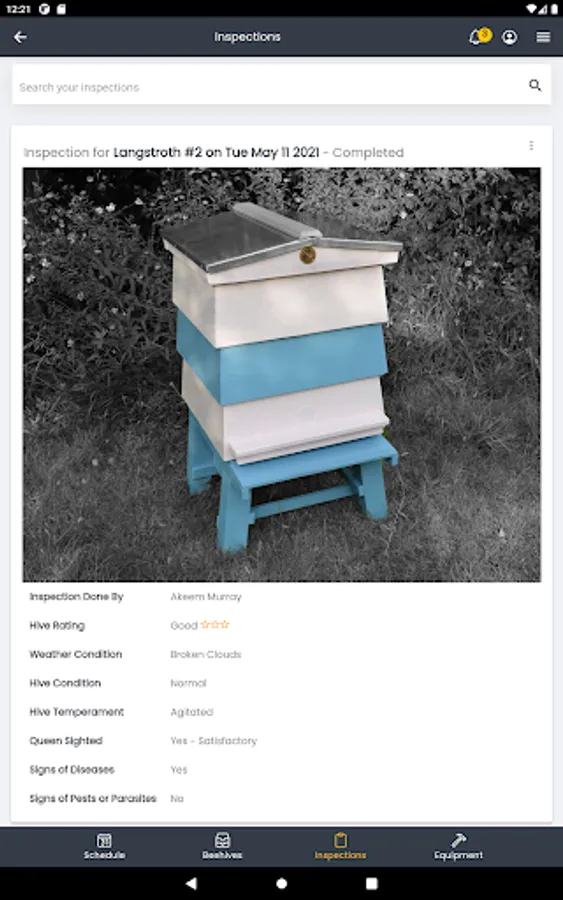563x900 pixels.
Task: Tap the Hive Rating stars
Action: pos(215,624)
